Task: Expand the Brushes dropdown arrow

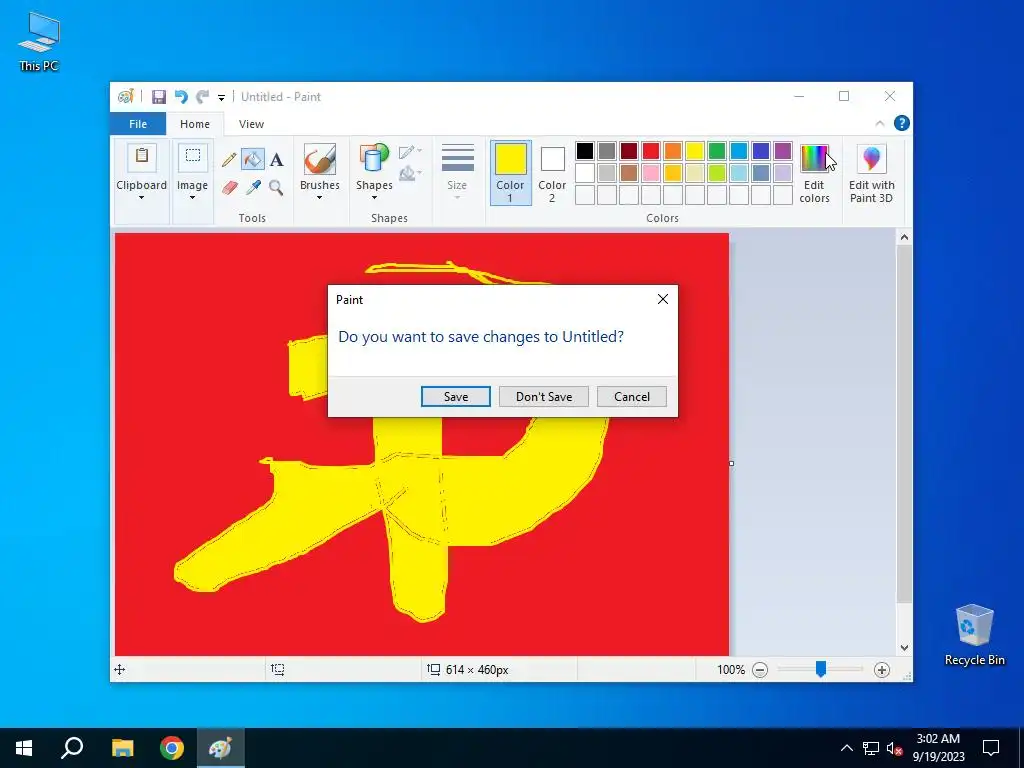Action: [319, 198]
